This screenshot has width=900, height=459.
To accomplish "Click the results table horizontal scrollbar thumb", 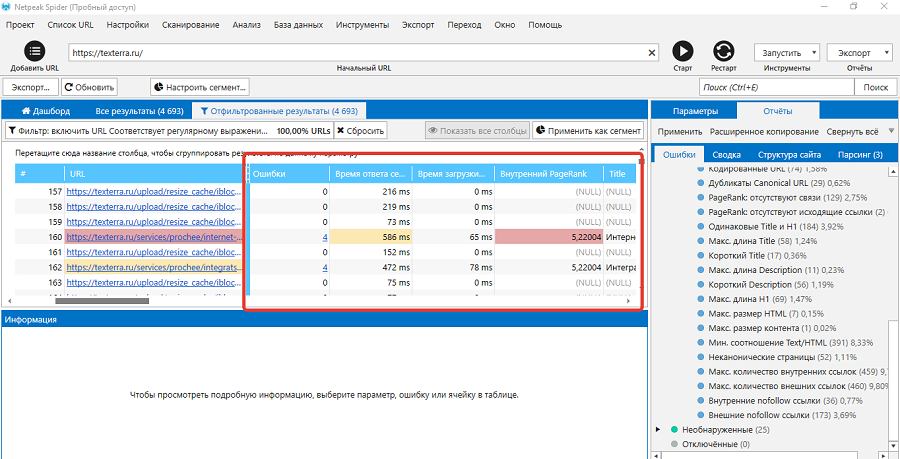I will pyautogui.click(x=102, y=300).
